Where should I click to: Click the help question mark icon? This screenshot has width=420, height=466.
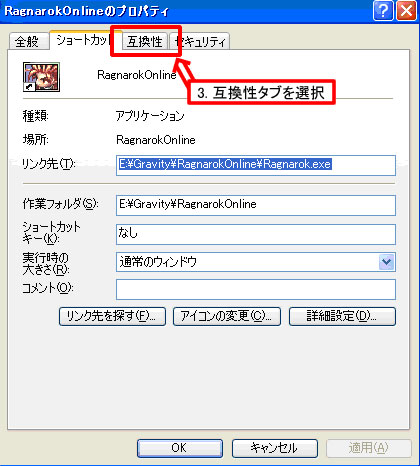[383, 11]
